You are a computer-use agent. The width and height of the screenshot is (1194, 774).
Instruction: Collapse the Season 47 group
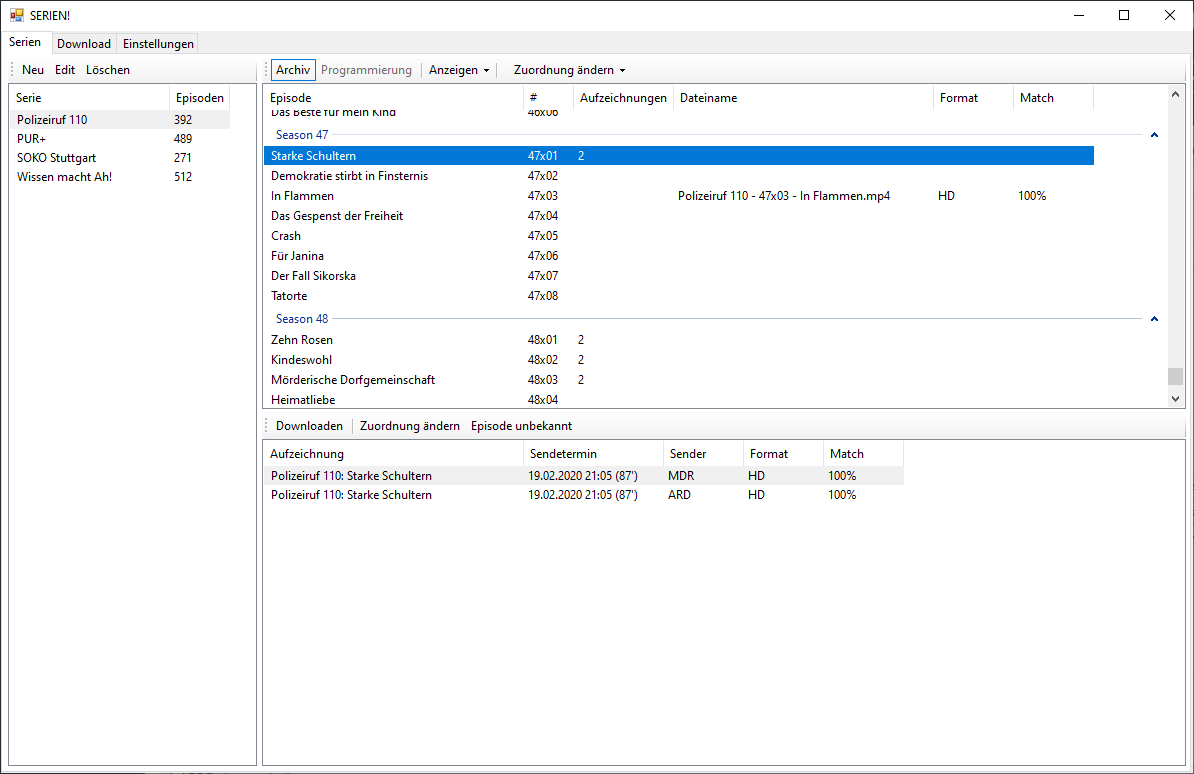[1154, 135]
